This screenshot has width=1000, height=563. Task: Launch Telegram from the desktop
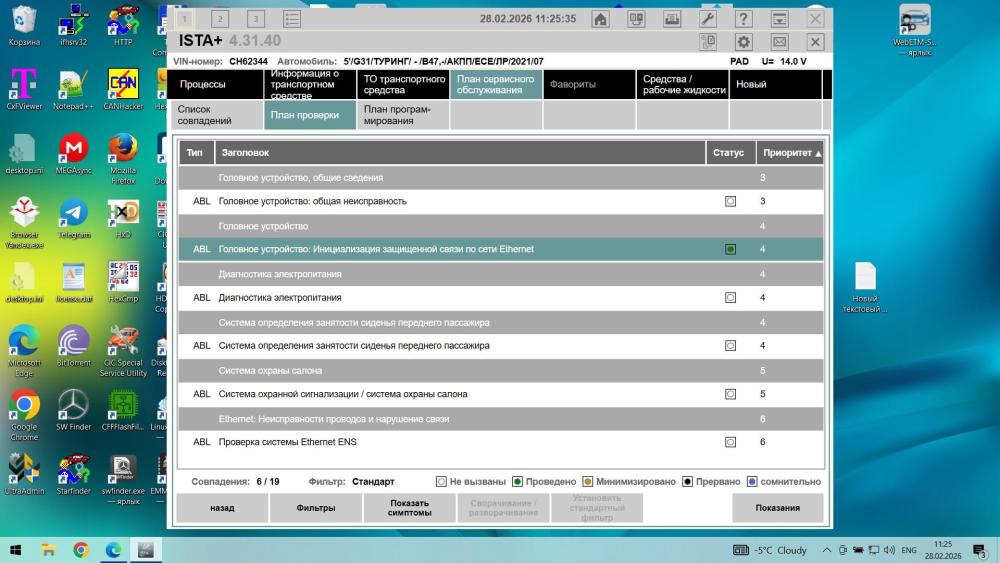point(73,218)
